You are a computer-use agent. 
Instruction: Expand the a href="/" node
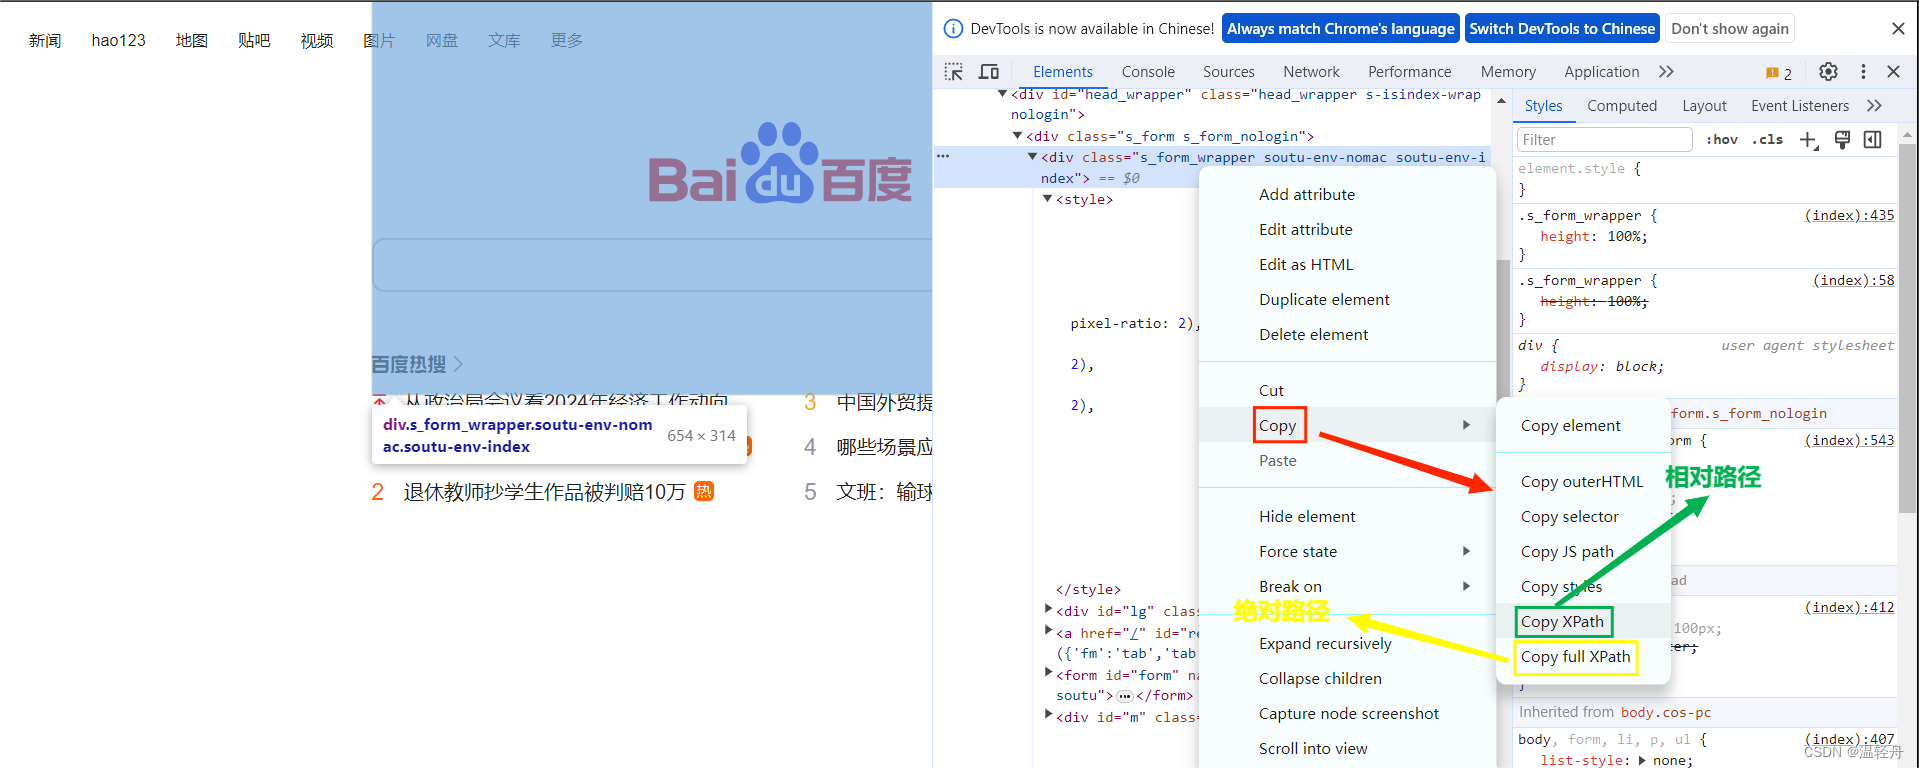click(1048, 631)
